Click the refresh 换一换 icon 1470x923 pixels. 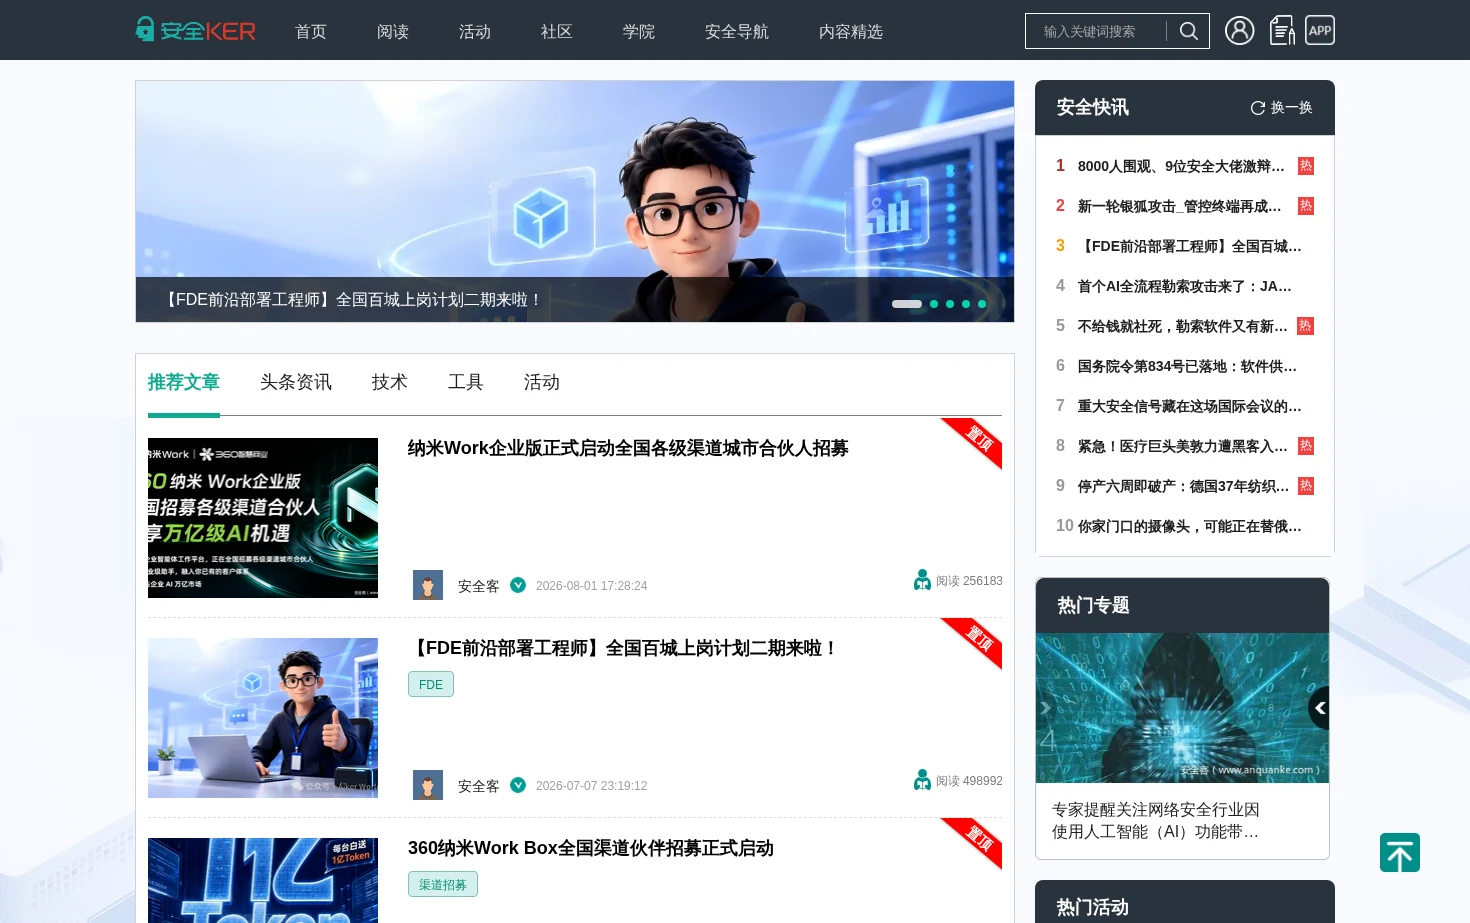tap(1258, 108)
